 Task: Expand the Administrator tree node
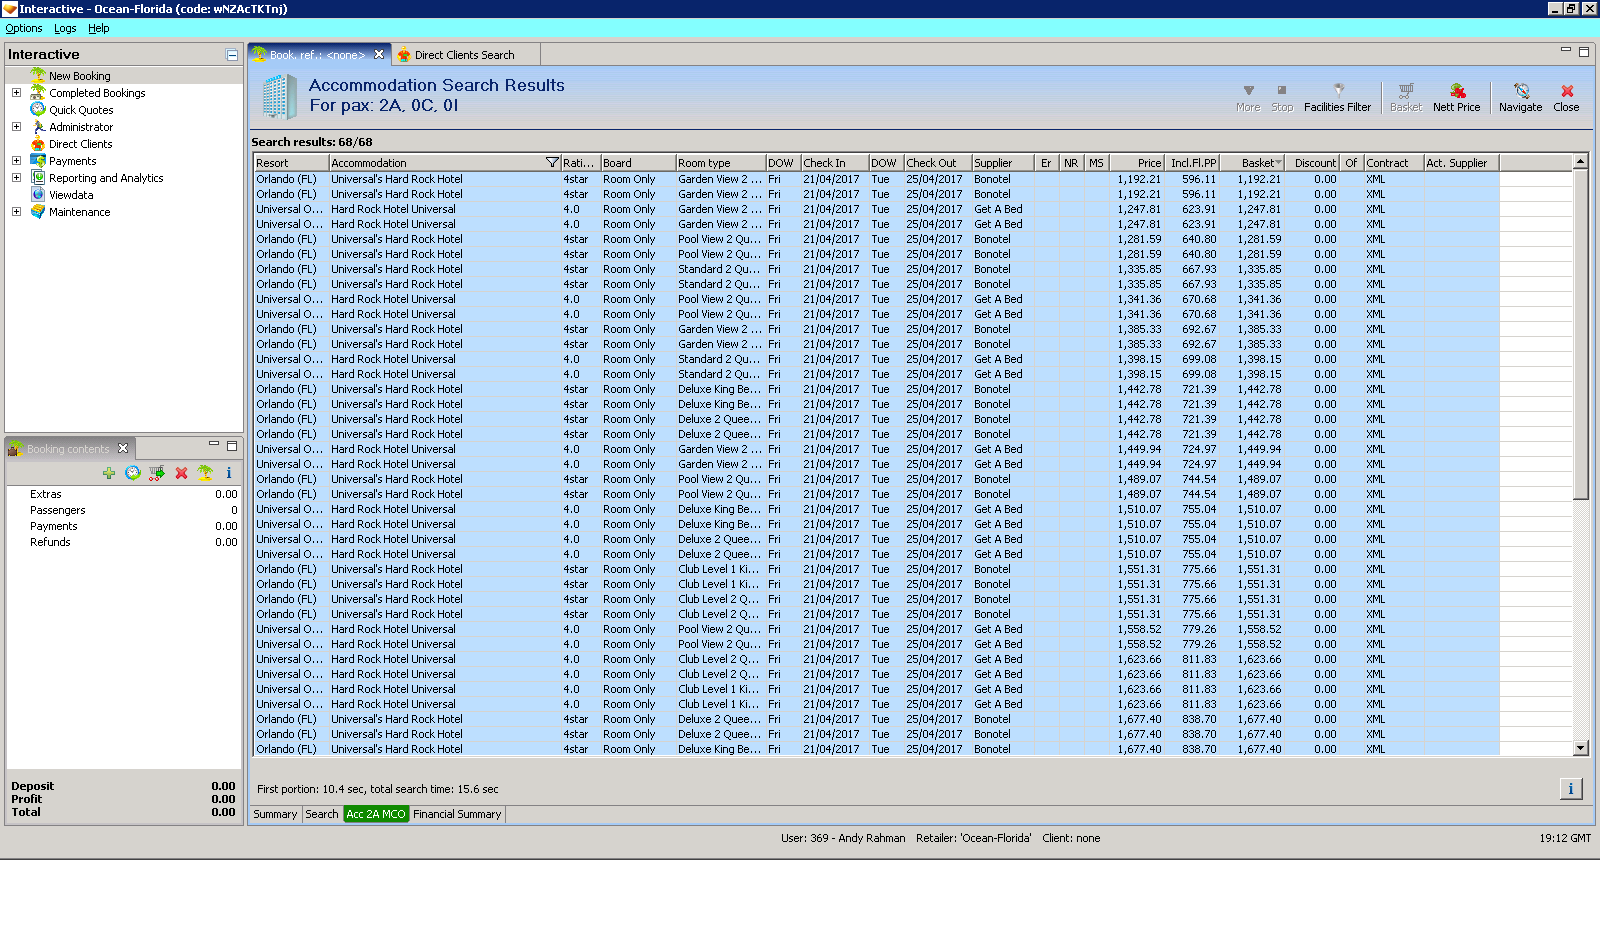[x=16, y=127]
